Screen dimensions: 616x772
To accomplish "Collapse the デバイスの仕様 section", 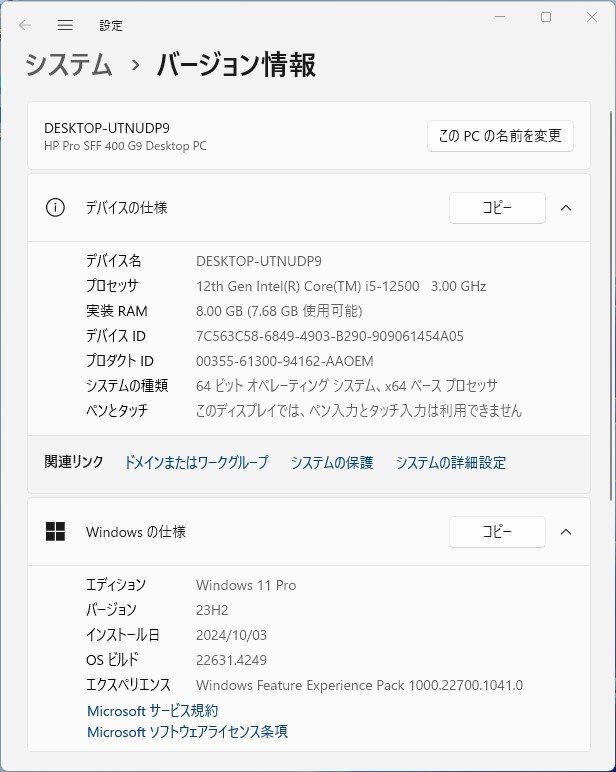I will click(566, 208).
